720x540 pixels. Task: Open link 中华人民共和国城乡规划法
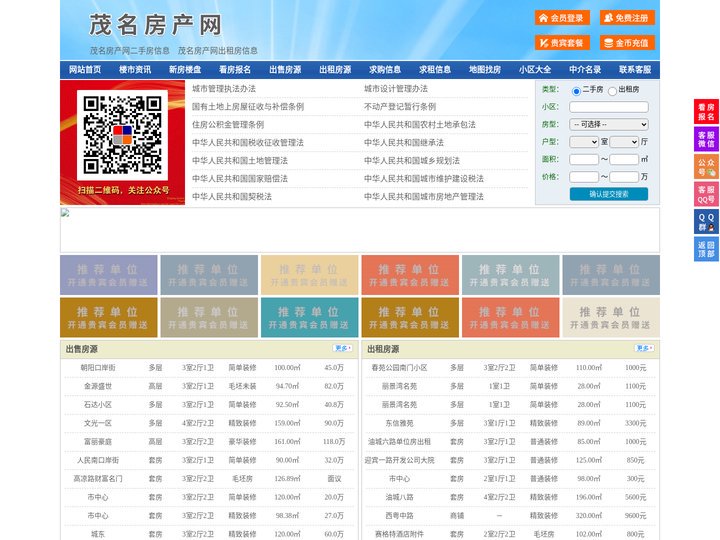click(x=412, y=160)
